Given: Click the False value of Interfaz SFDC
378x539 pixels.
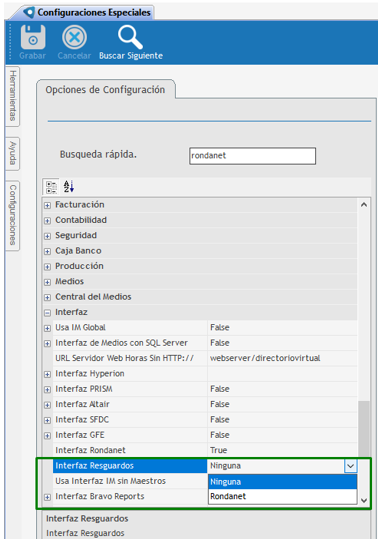Looking at the screenshot, I should pos(220,420).
